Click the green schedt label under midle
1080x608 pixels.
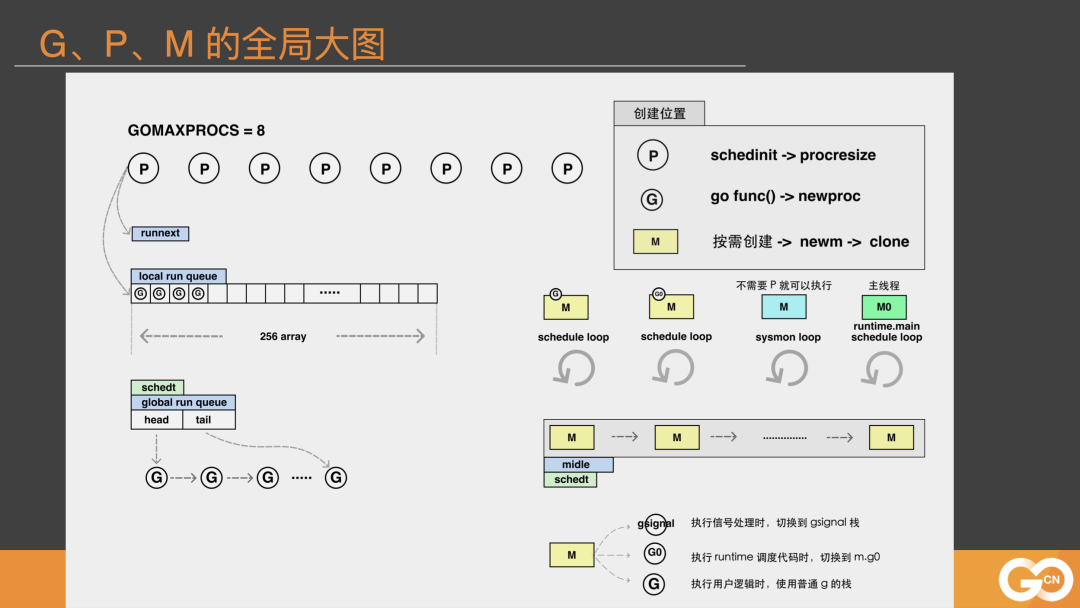(570, 480)
